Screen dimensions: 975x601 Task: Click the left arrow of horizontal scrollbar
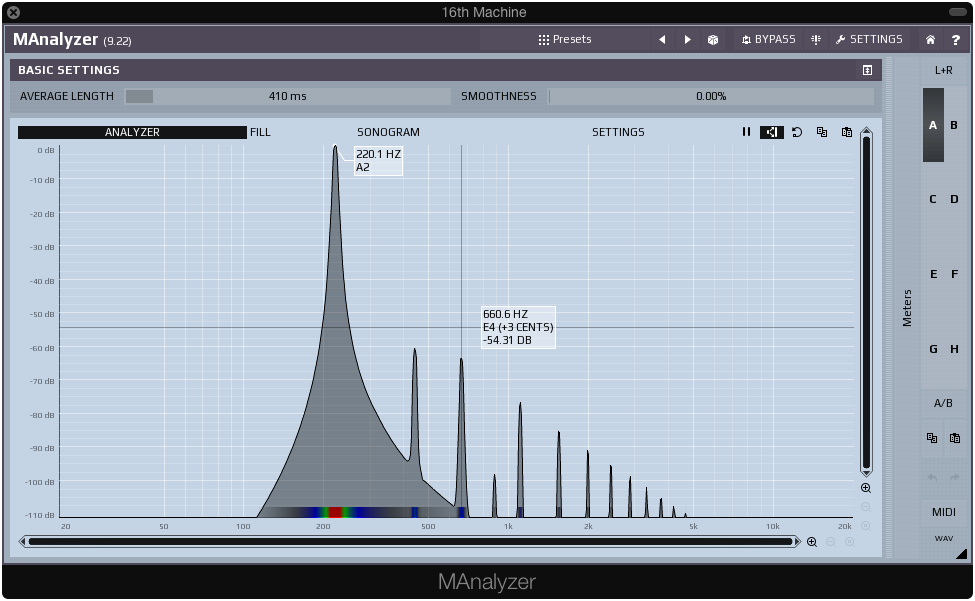(x=22, y=541)
